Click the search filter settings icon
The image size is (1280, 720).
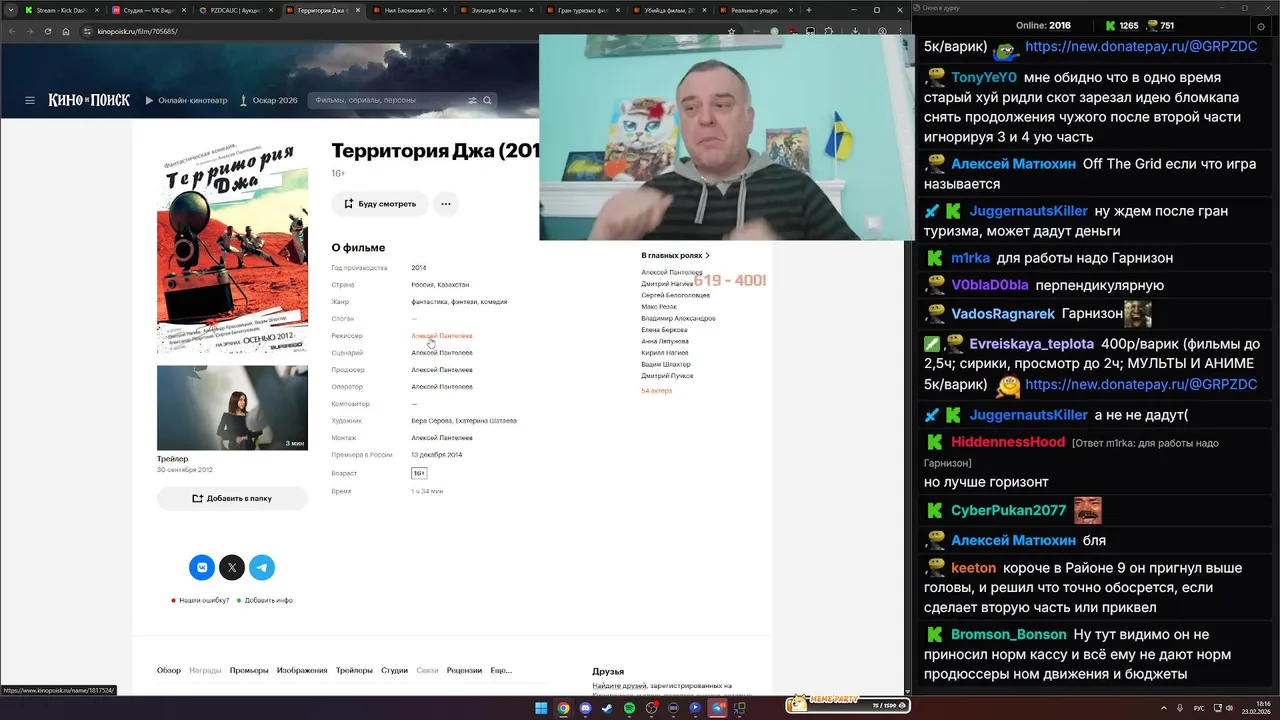coord(473,100)
